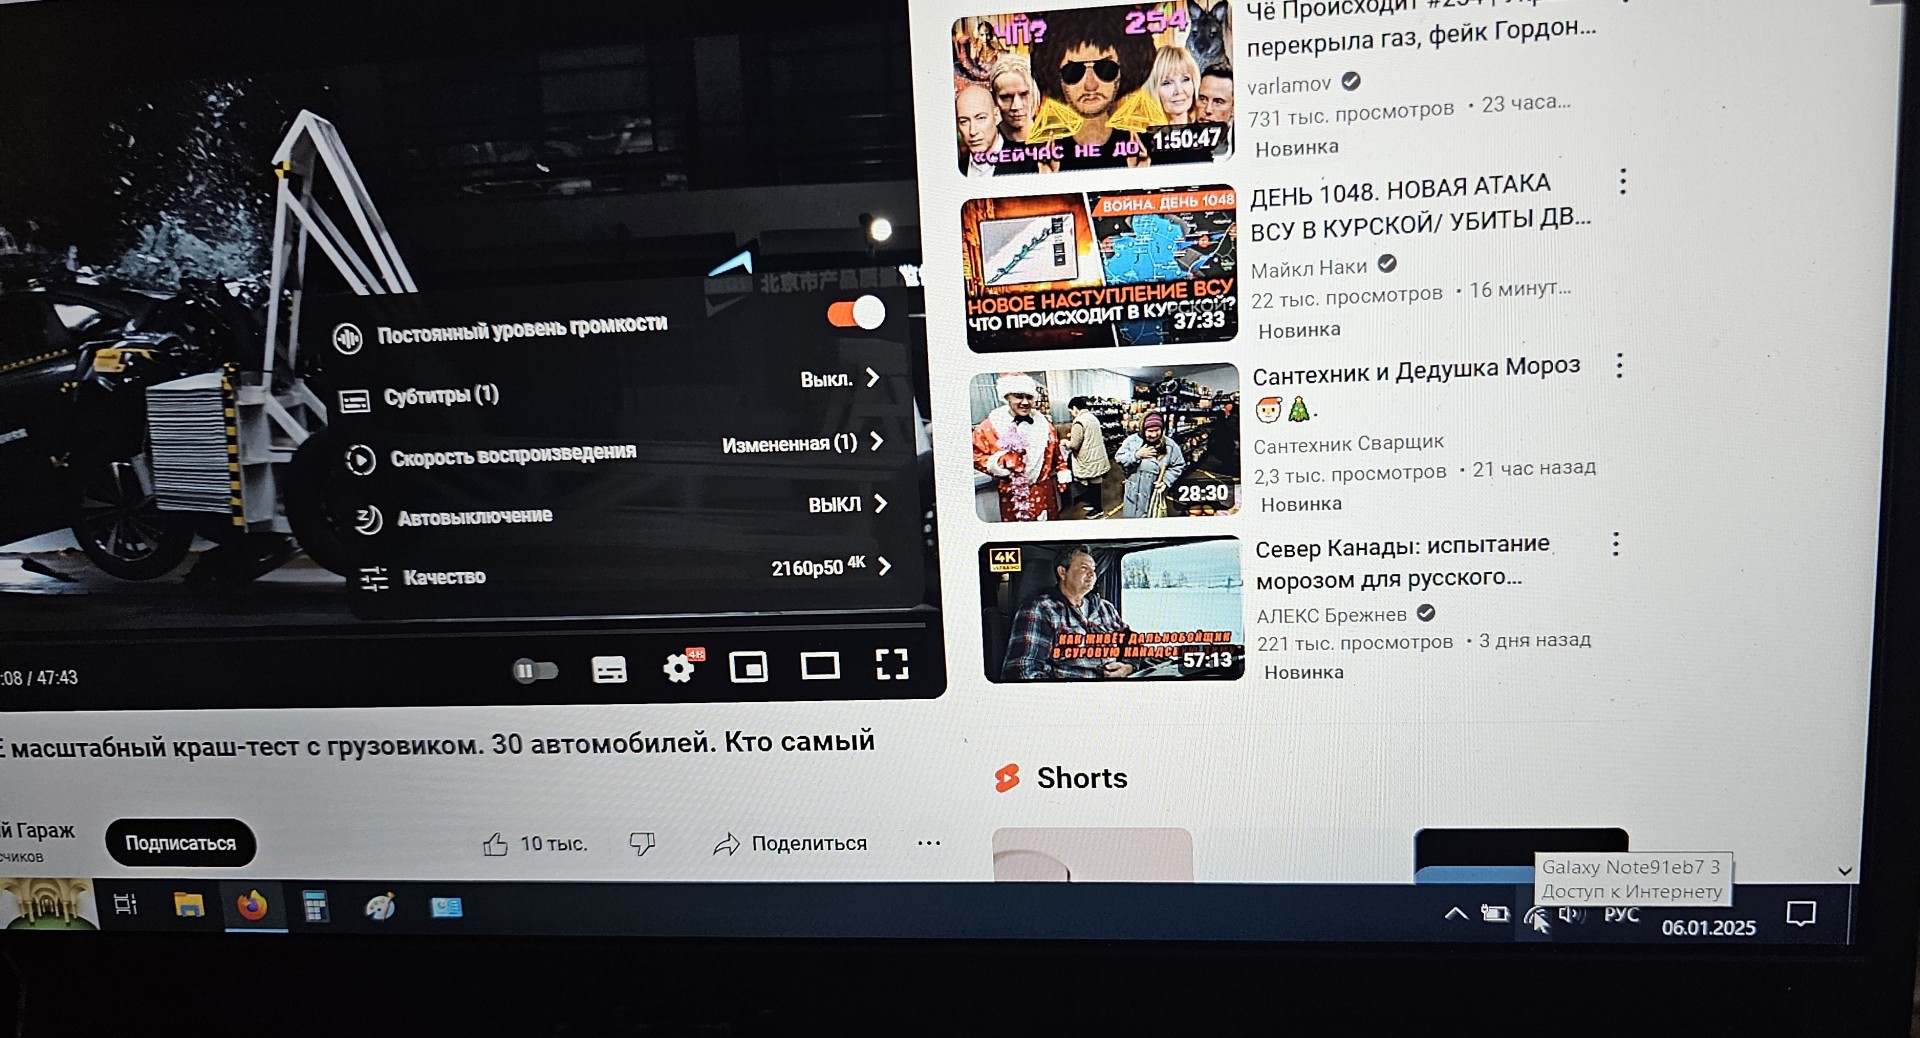The width and height of the screenshot is (1920, 1038).
Task: Click the РУС language indicator in the taskbar
Action: pyautogui.click(x=1622, y=915)
